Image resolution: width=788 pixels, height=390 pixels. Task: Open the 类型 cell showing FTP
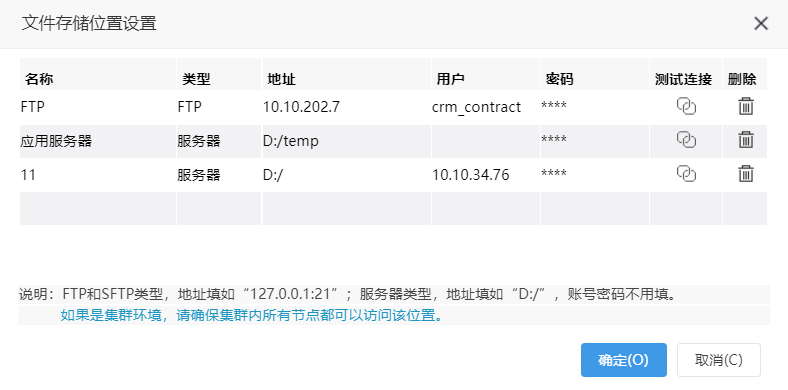219,107
